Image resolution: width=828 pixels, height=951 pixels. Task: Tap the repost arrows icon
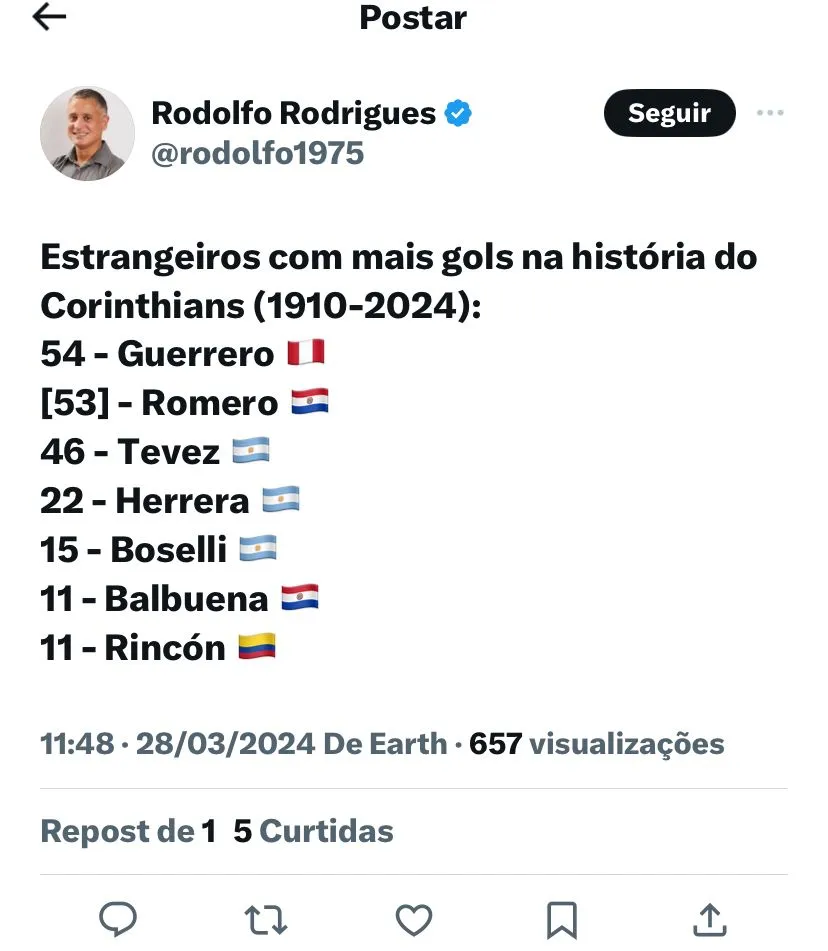pos(266,919)
